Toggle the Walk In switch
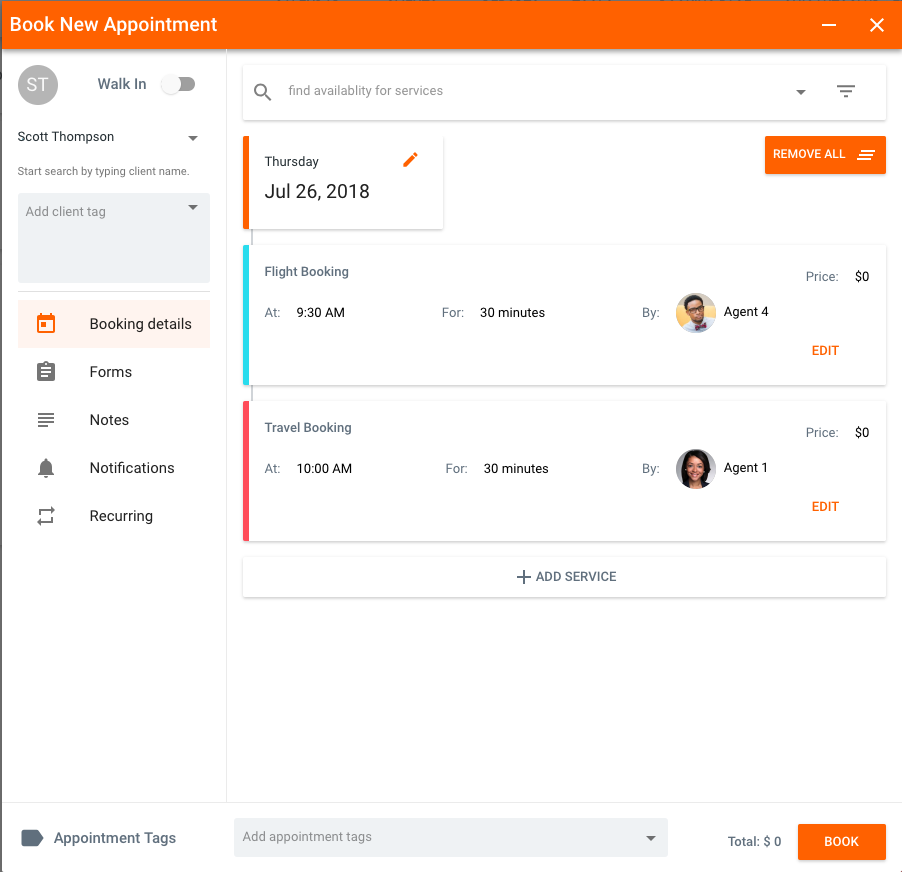Viewport: 902px width, 872px height. (178, 85)
